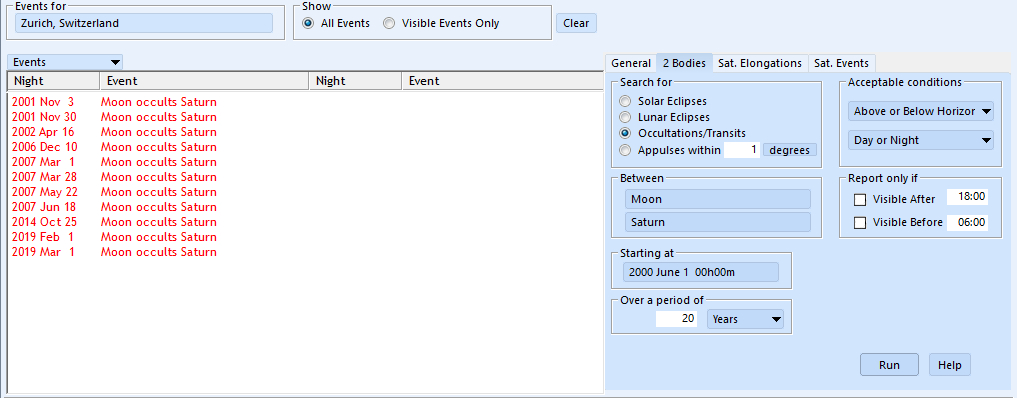Click the Saturn body selector

pyautogui.click(x=717, y=222)
